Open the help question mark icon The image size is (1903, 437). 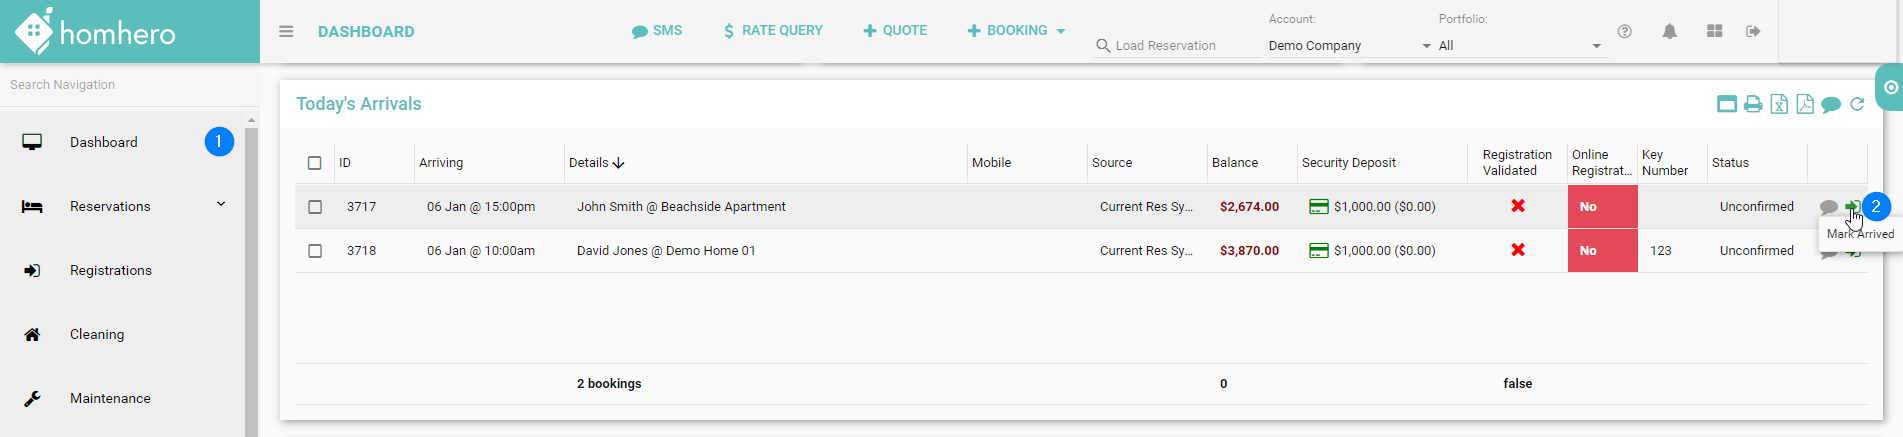[1625, 32]
